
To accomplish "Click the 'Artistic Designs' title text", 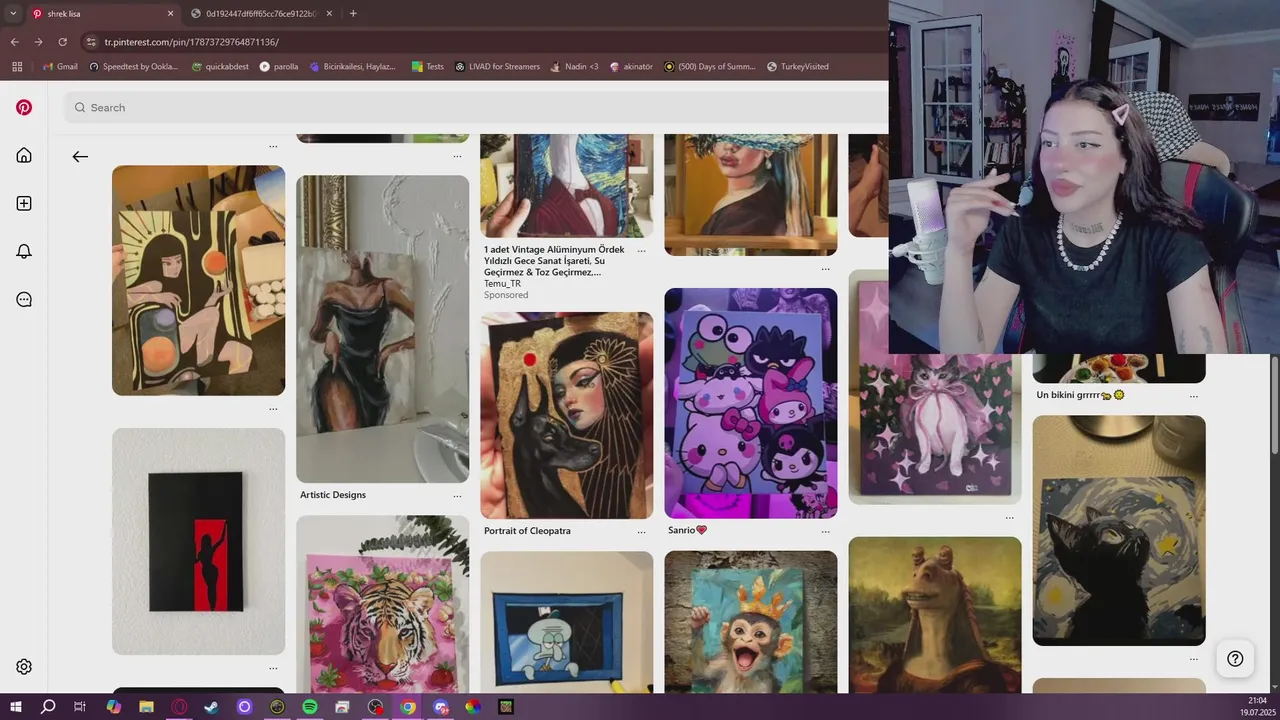I will pos(333,495).
